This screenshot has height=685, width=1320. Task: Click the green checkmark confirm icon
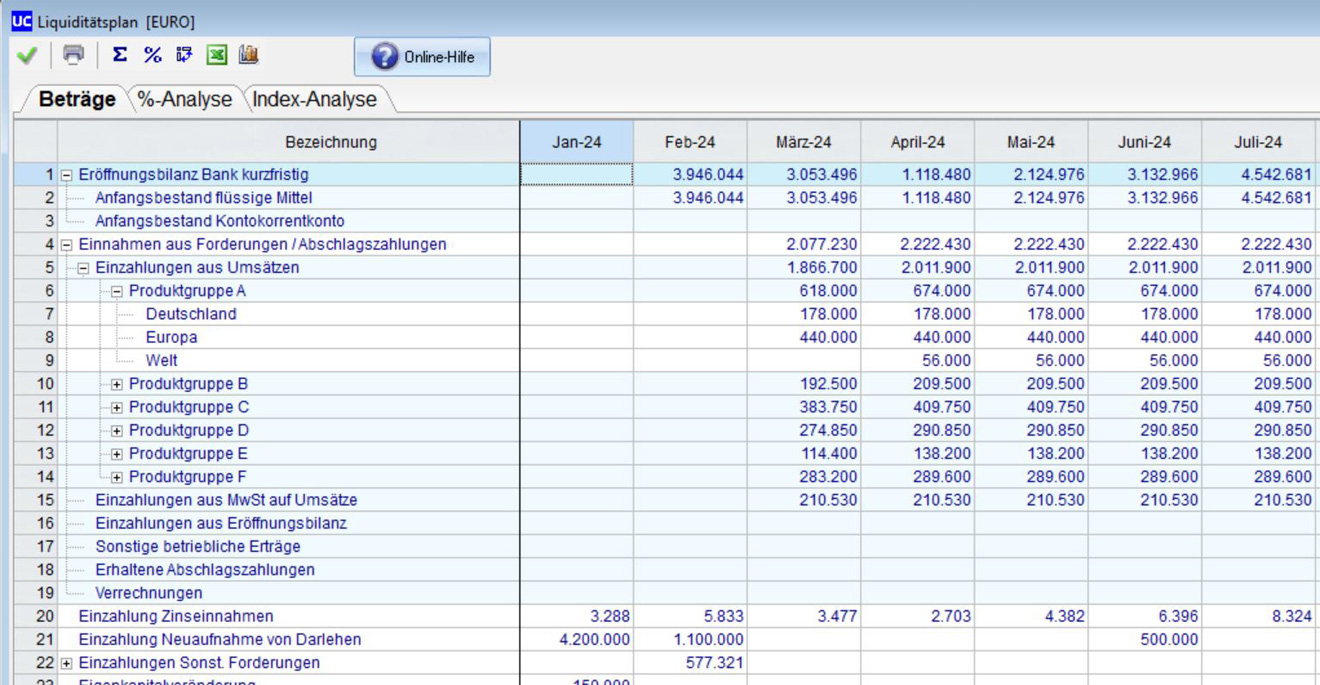click(27, 56)
